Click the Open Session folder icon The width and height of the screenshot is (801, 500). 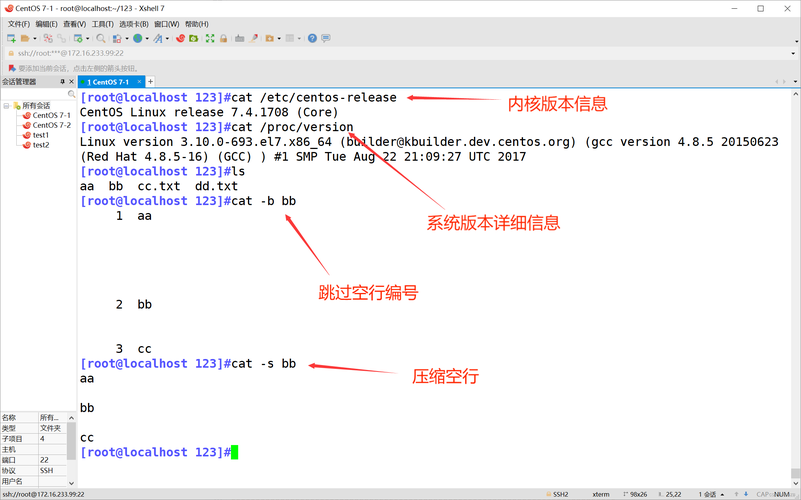coord(25,38)
